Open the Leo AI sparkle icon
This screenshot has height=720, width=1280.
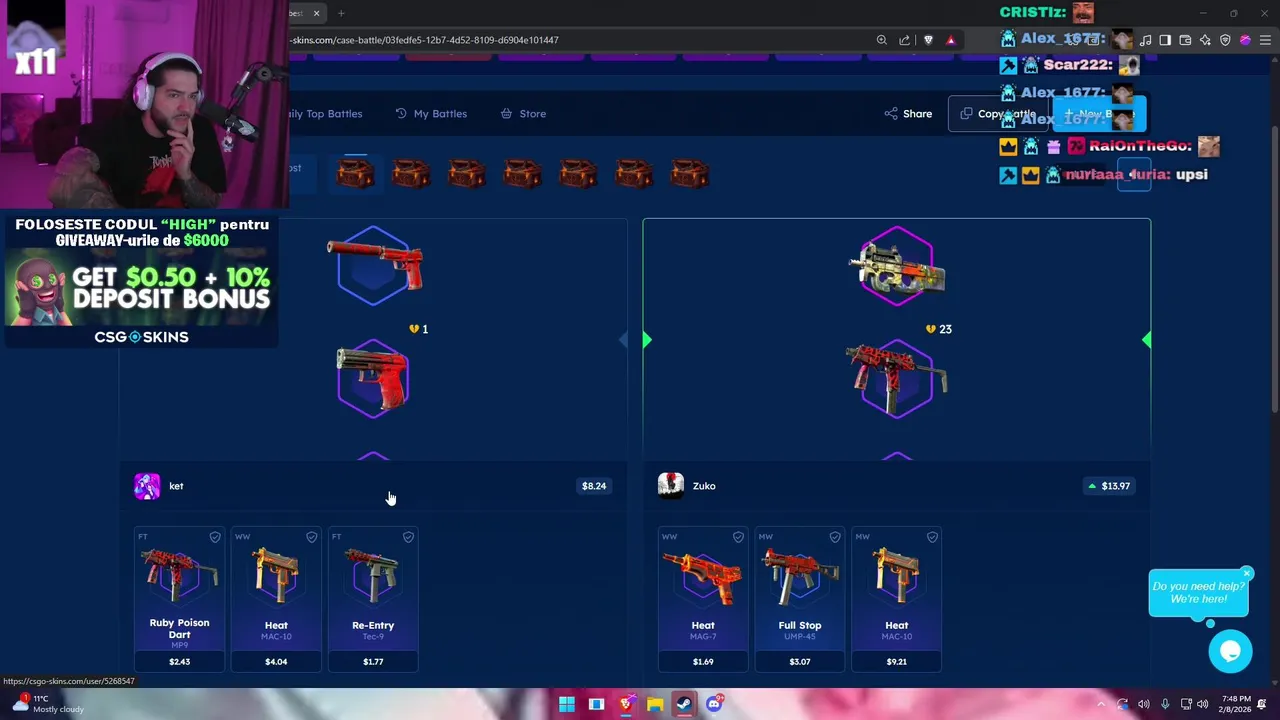click(1205, 40)
